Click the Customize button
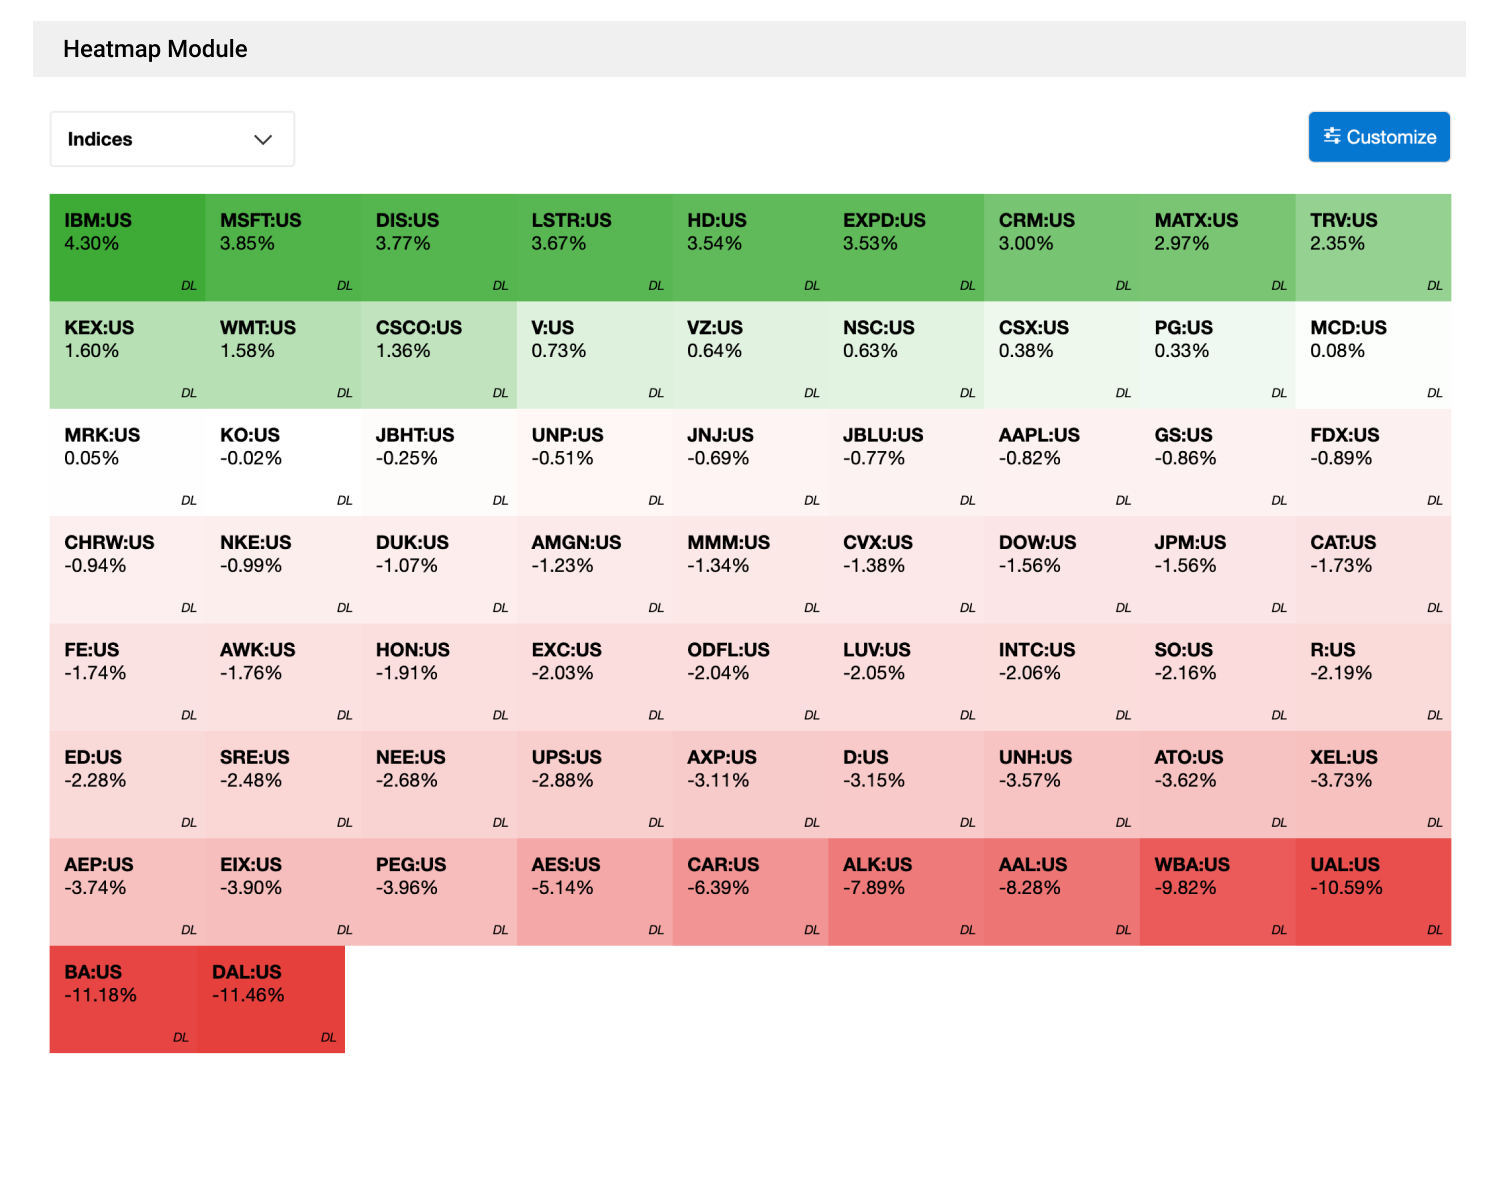 [1378, 137]
